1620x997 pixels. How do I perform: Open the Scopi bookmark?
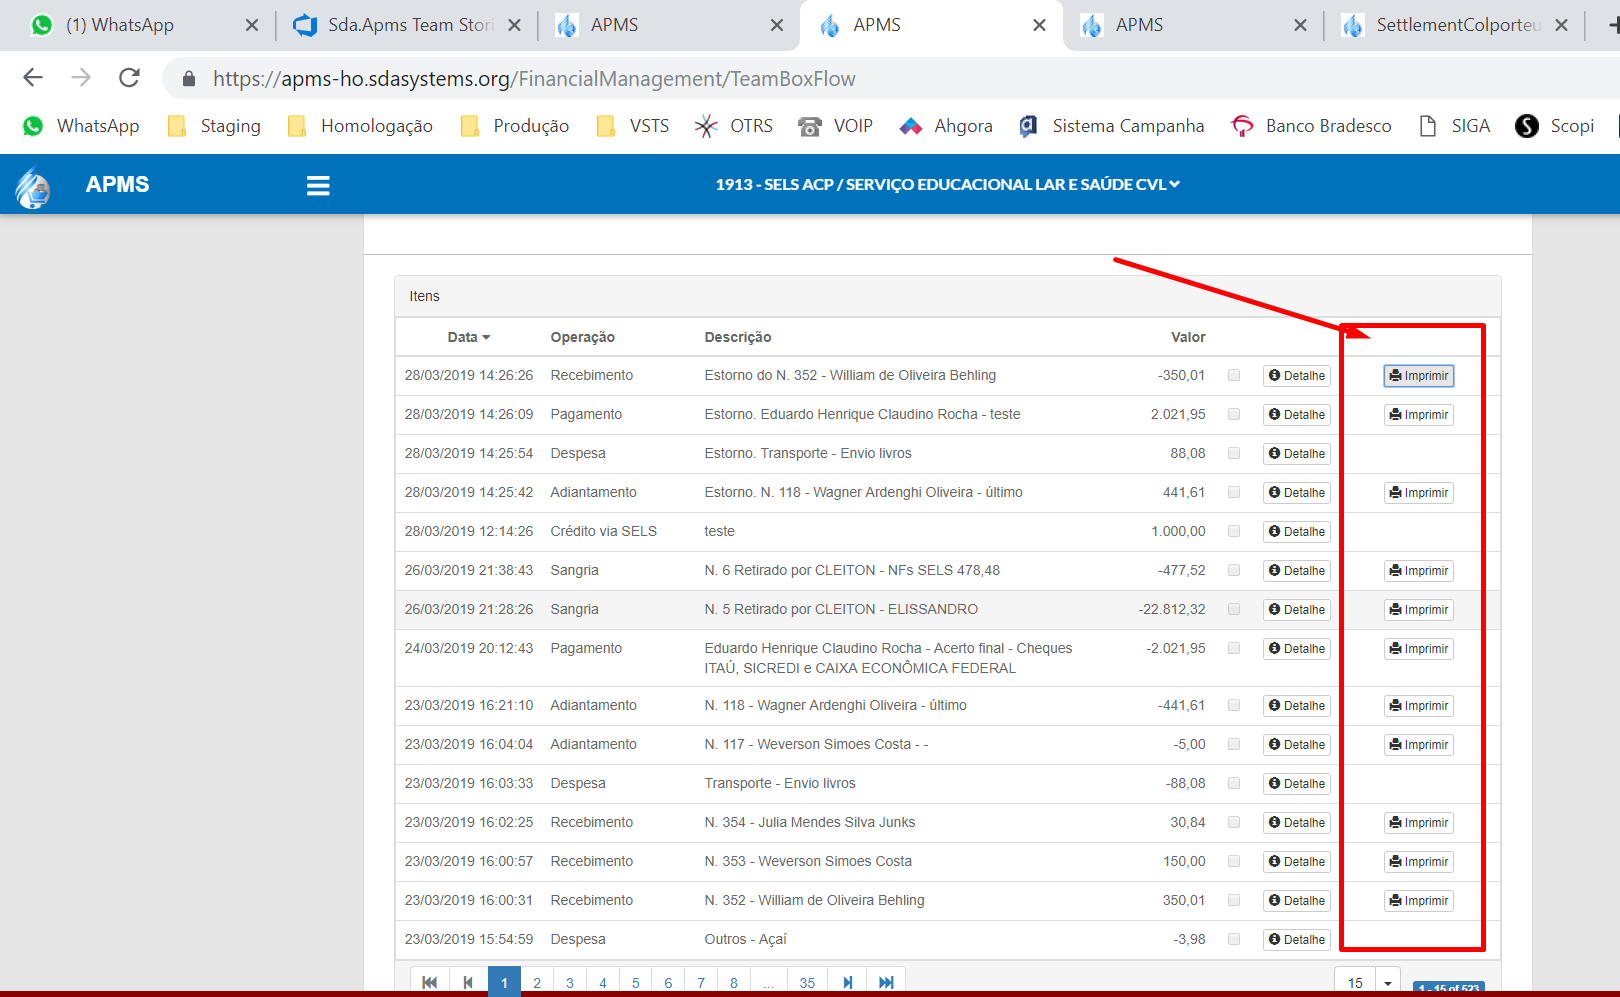point(1555,126)
